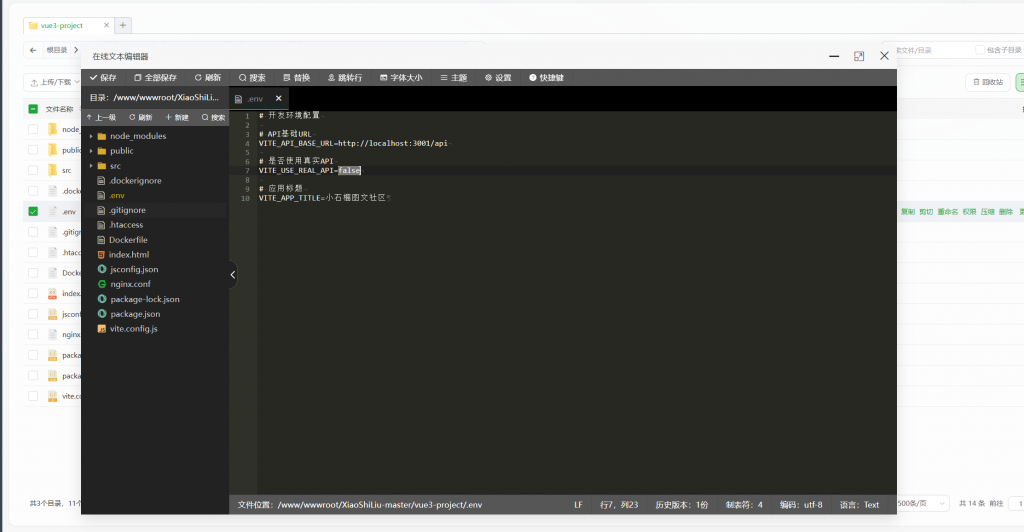Show the 快捷键 (Shortcuts) help
The height and width of the screenshot is (532, 1024).
(x=546, y=77)
